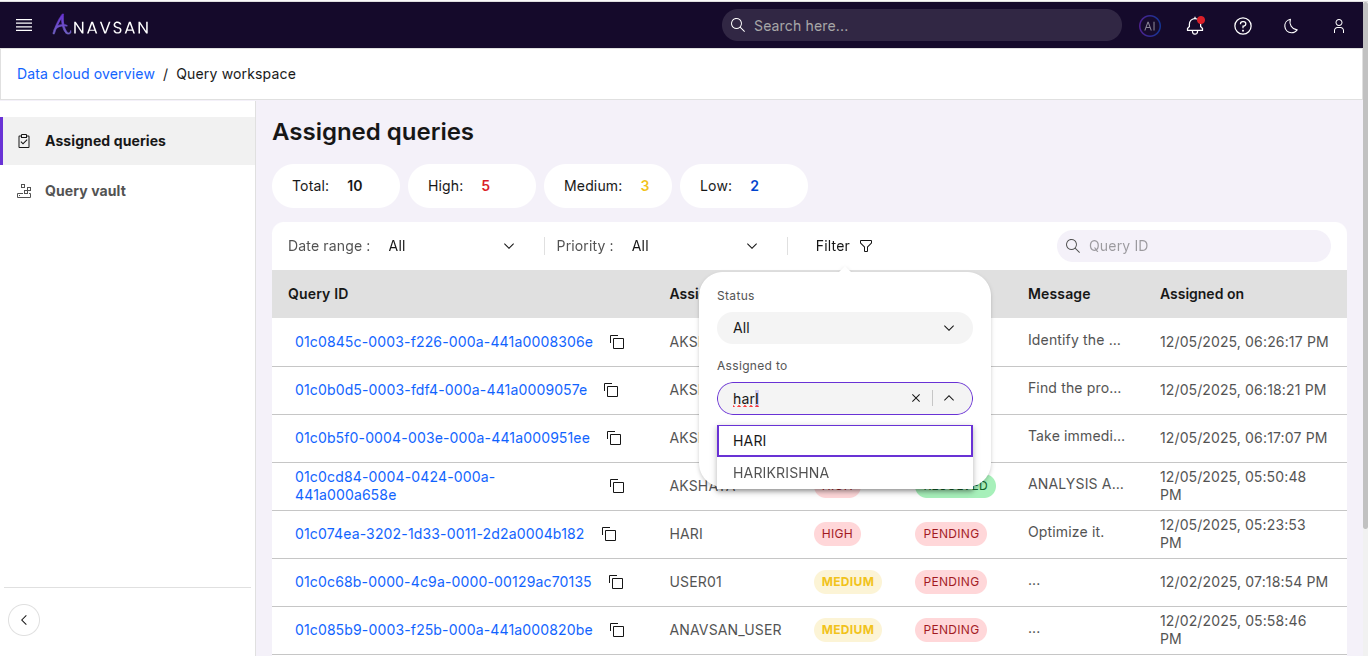Open the user profile icon

click(1338, 26)
